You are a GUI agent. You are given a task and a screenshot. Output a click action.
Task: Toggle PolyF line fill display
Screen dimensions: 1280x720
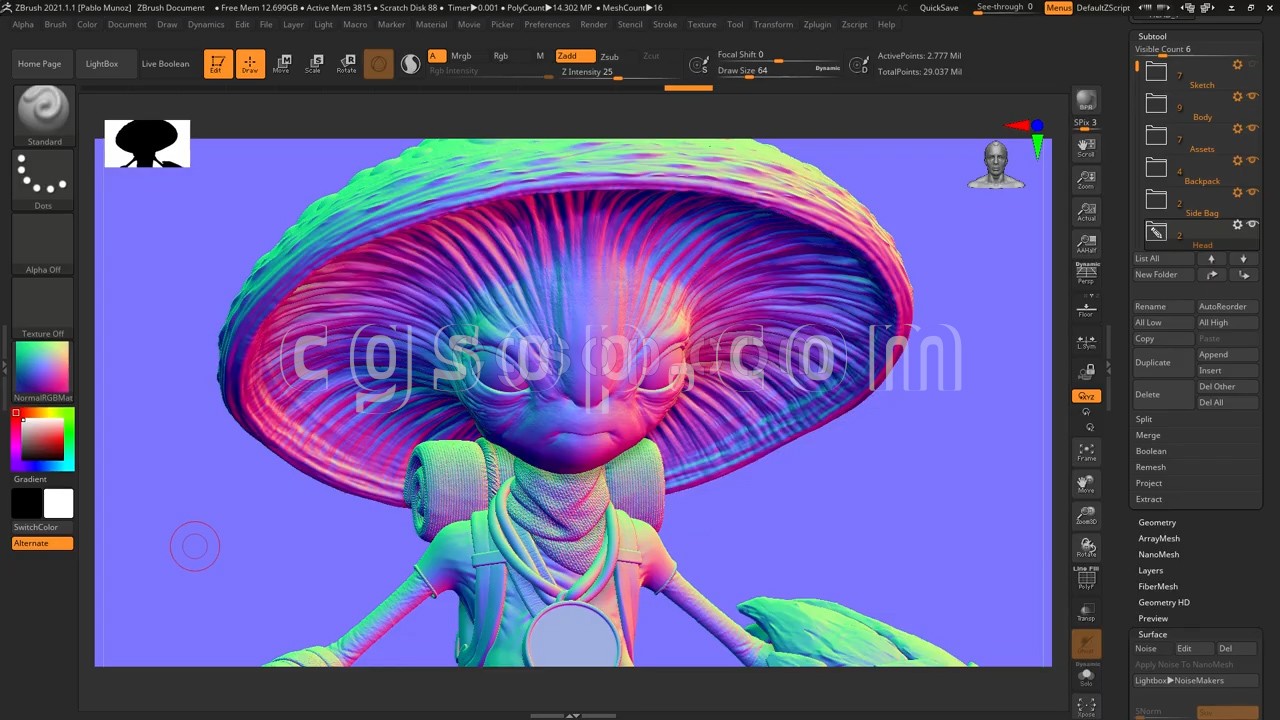(1086, 579)
